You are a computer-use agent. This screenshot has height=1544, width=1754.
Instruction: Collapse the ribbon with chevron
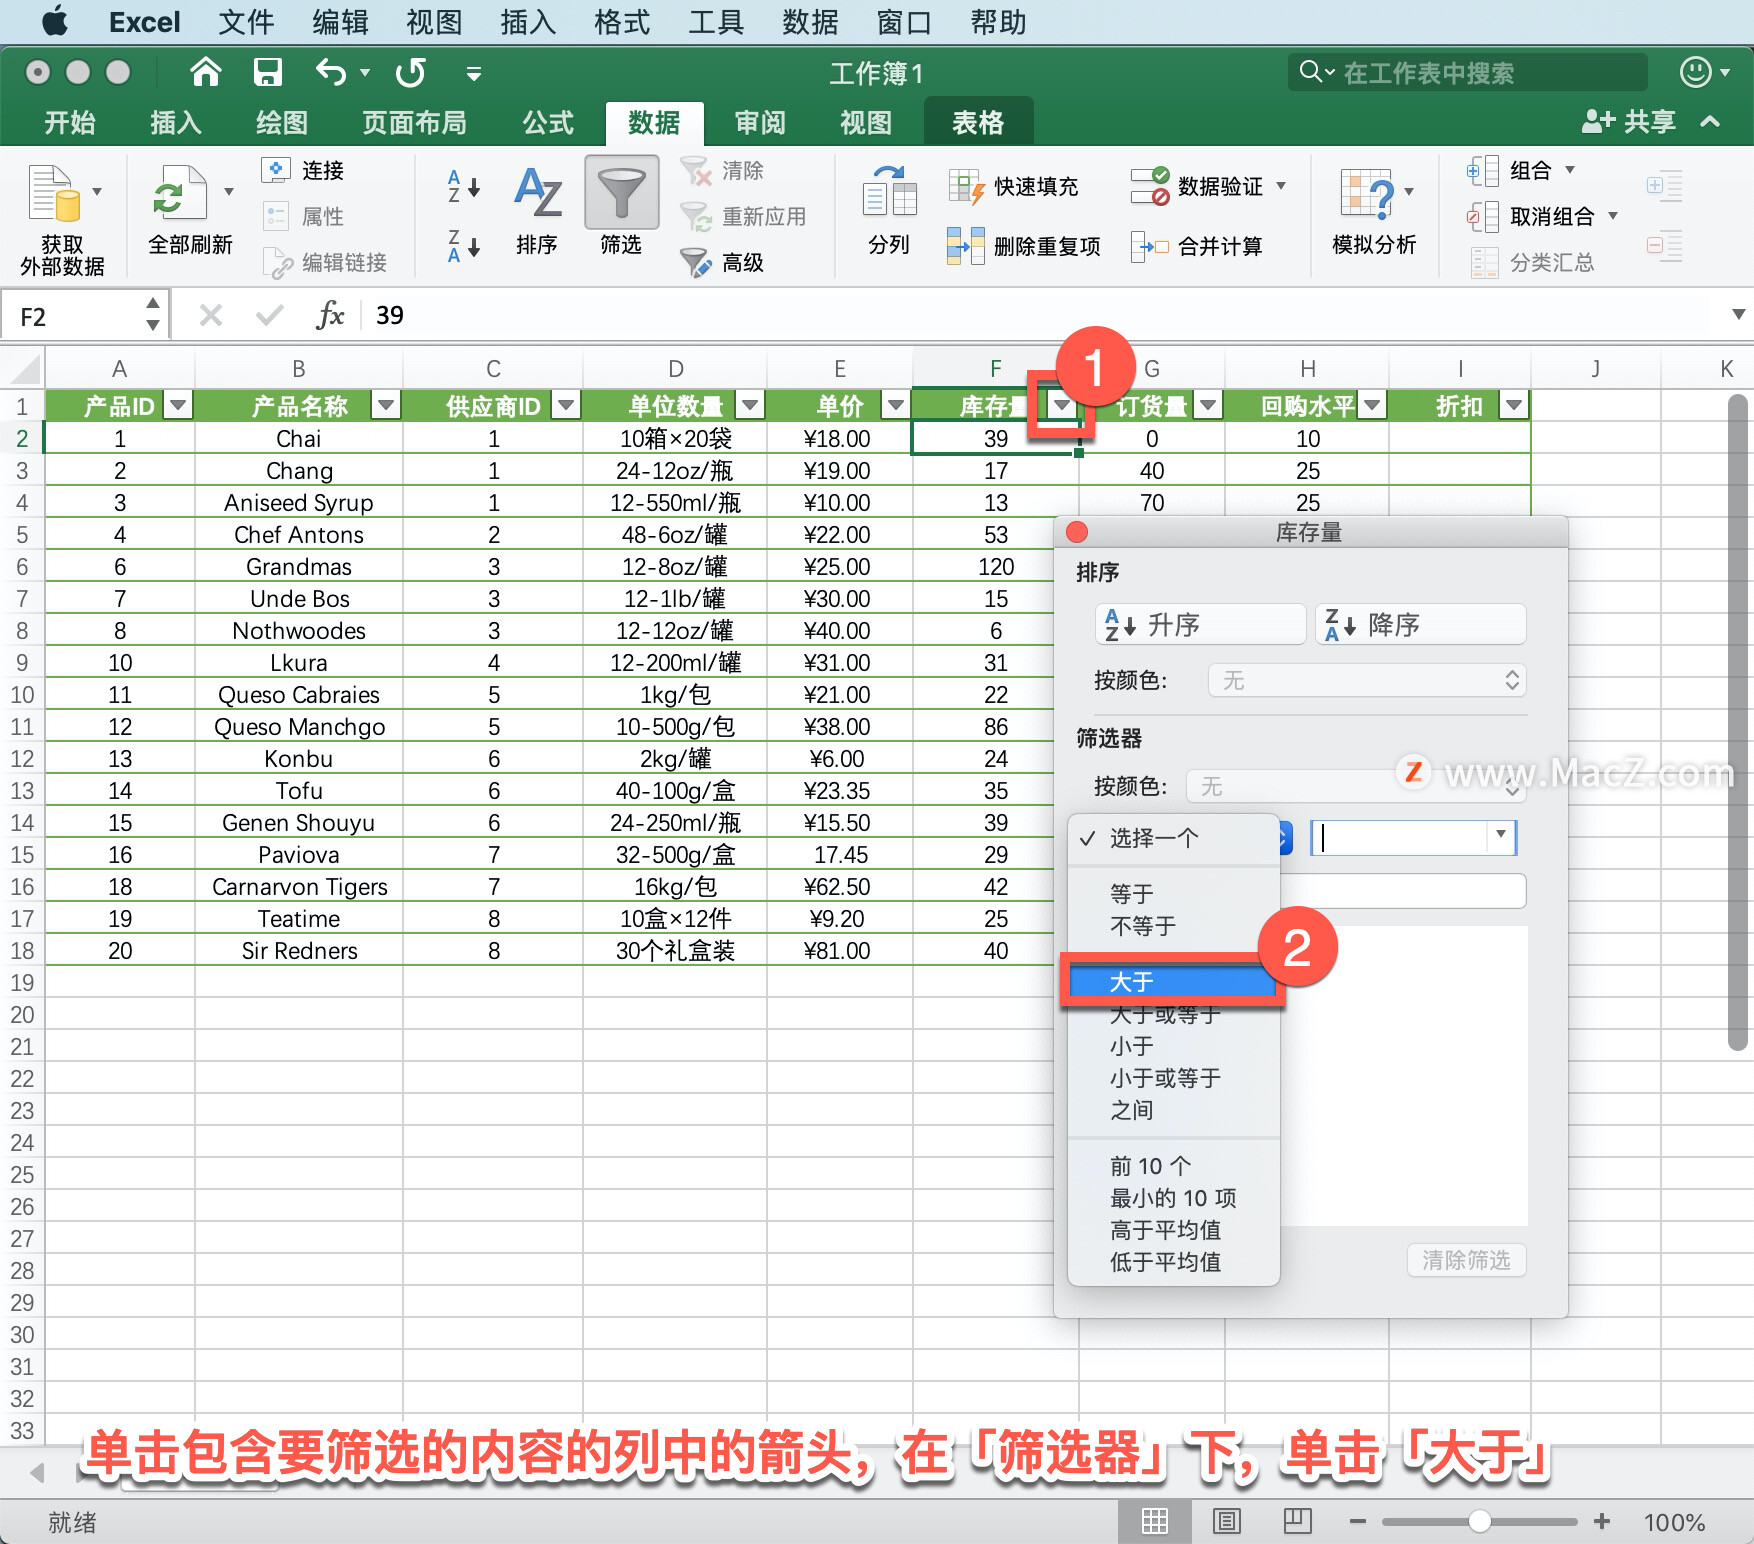pos(1710,122)
